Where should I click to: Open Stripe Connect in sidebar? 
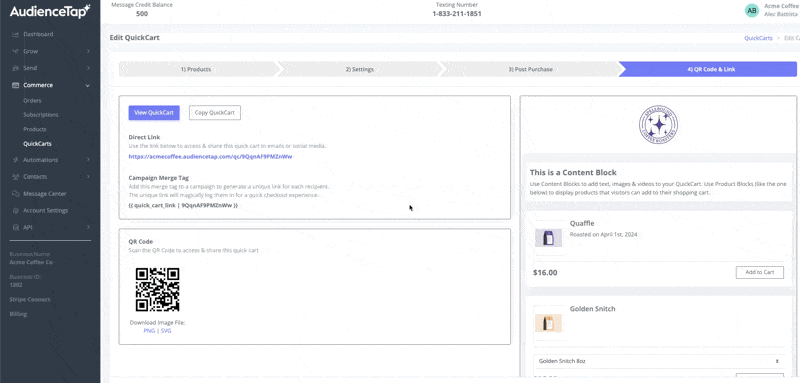pos(30,299)
